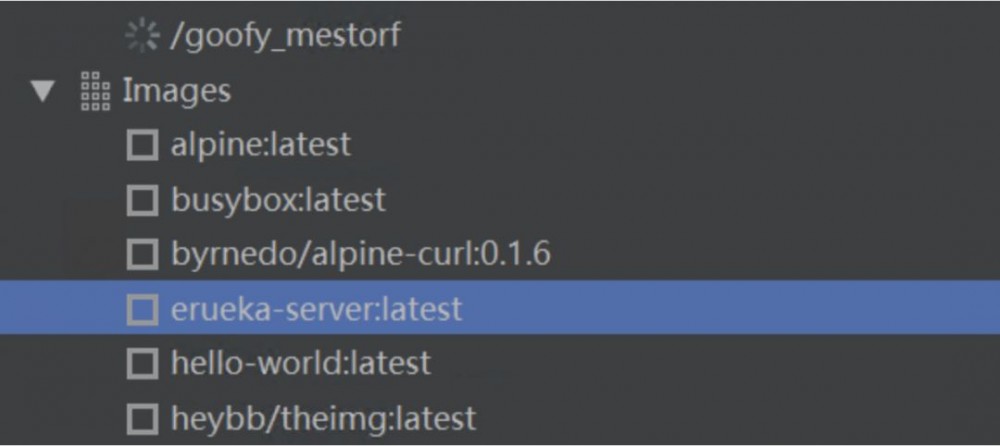This screenshot has width=1000, height=446.
Task: Click blank row space right of Images label
Action: (x=600, y=91)
